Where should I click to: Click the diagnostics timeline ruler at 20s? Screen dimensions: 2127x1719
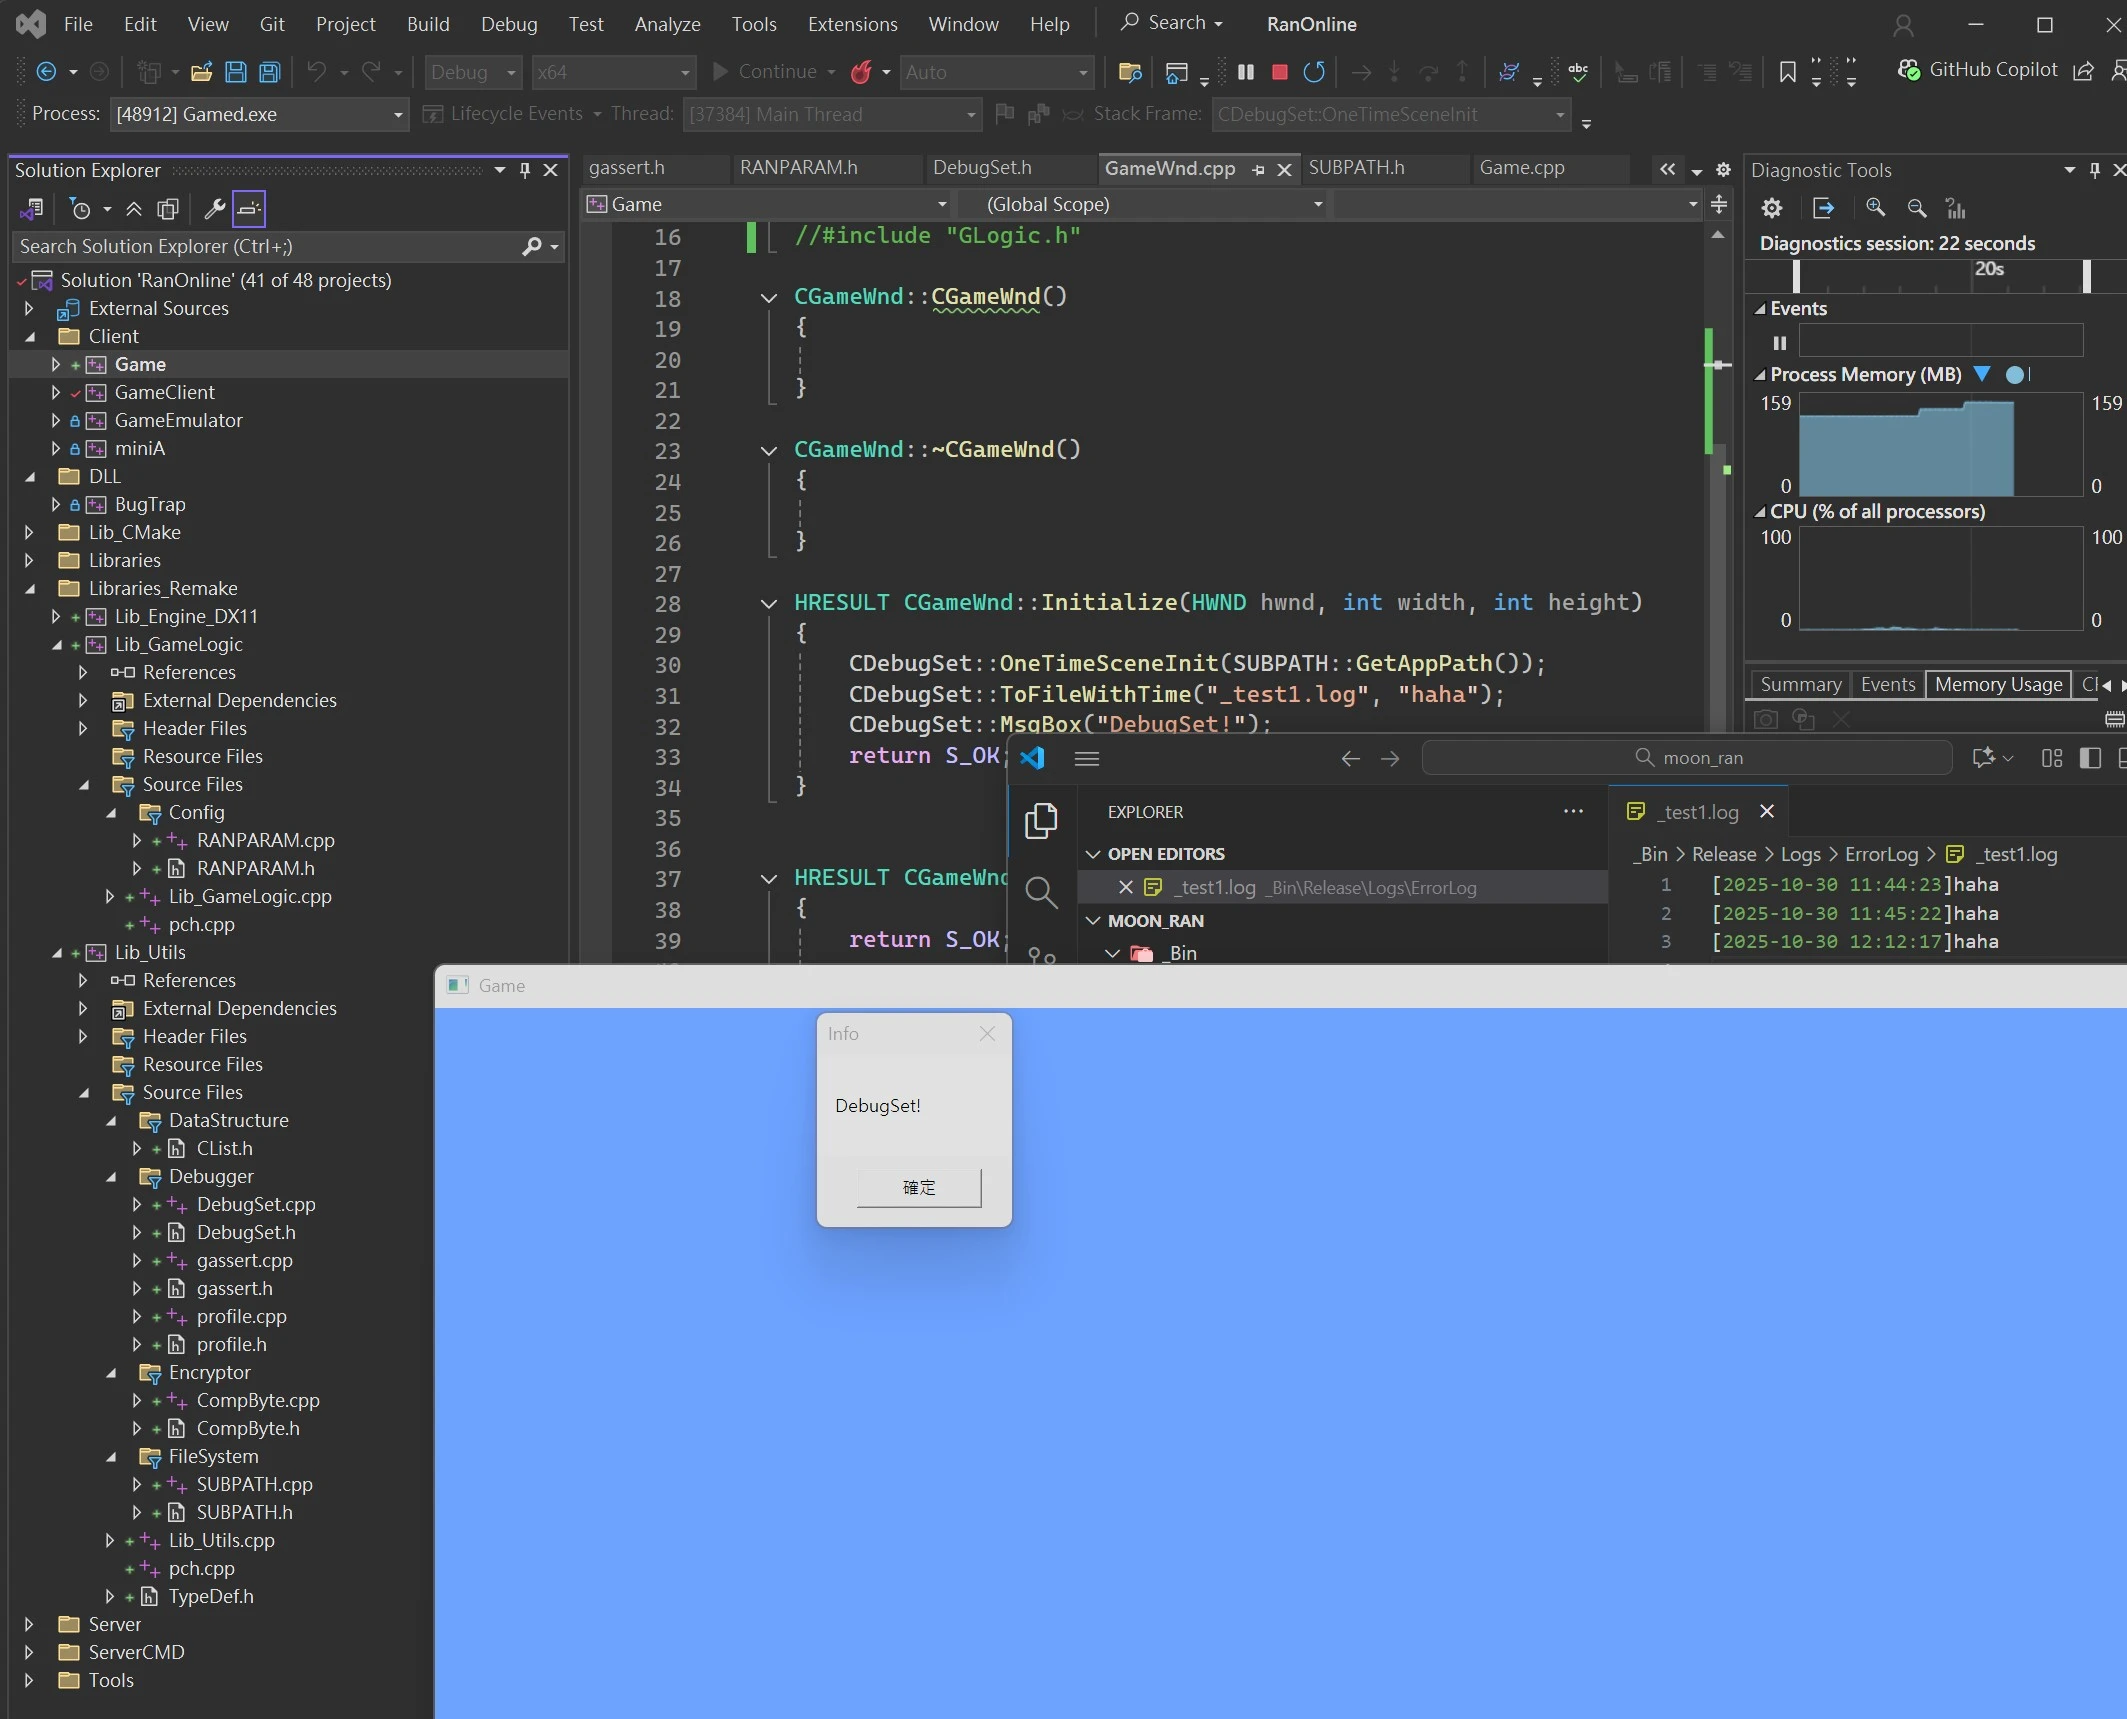click(x=1989, y=270)
